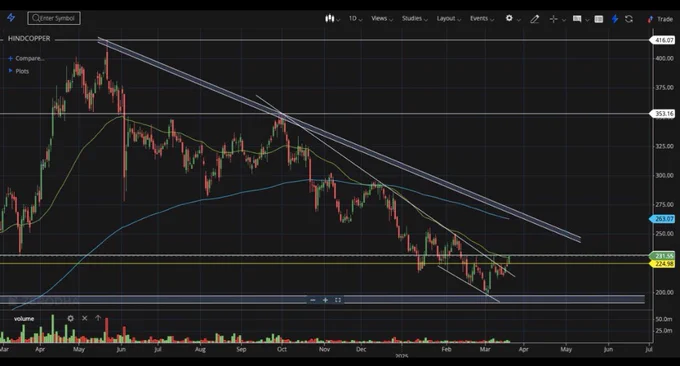Click the green 231.55 current price label
The width and height of the screenshot is (680, 366).
[x=663, y=256]
